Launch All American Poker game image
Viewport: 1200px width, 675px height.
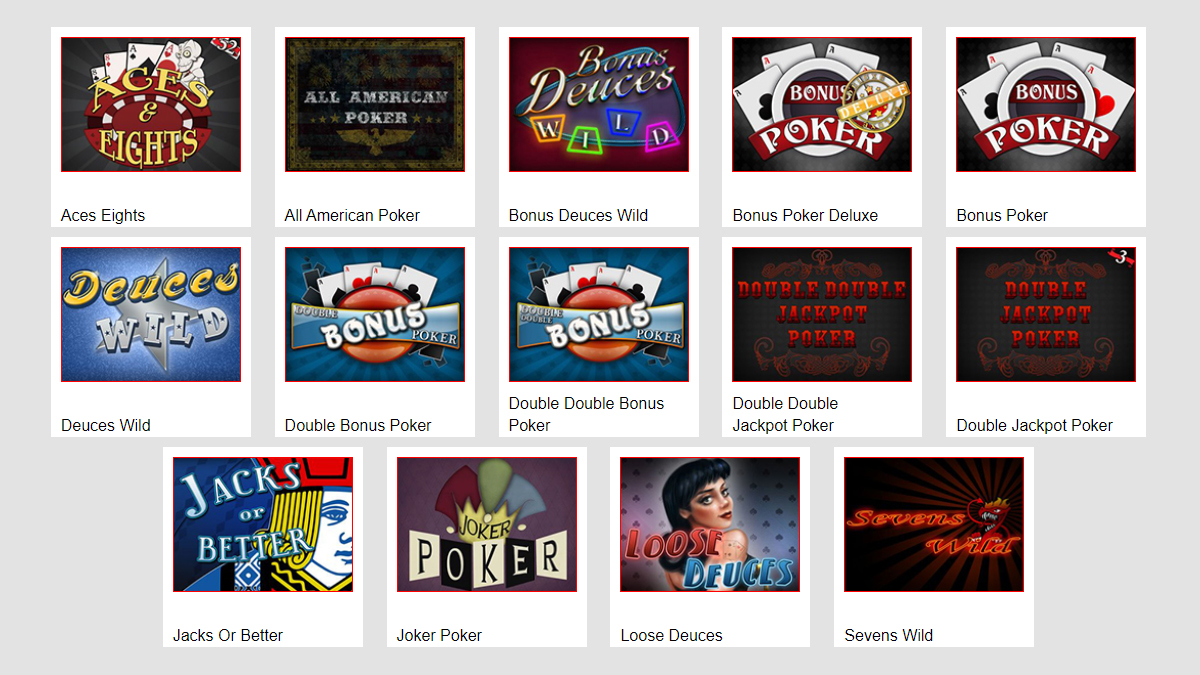[x=375, y=104]
